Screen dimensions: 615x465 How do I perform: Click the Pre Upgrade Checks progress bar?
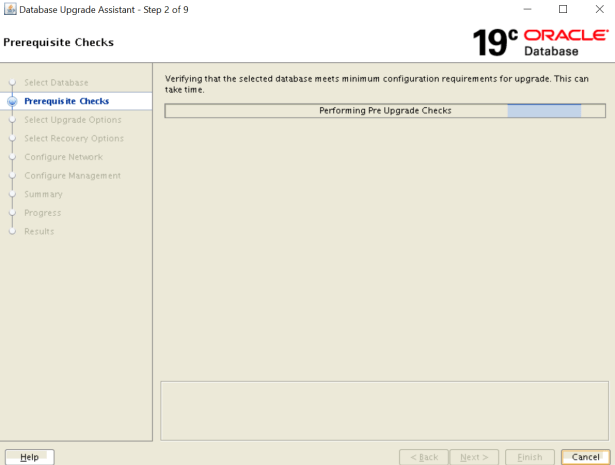tap(385, 110)
